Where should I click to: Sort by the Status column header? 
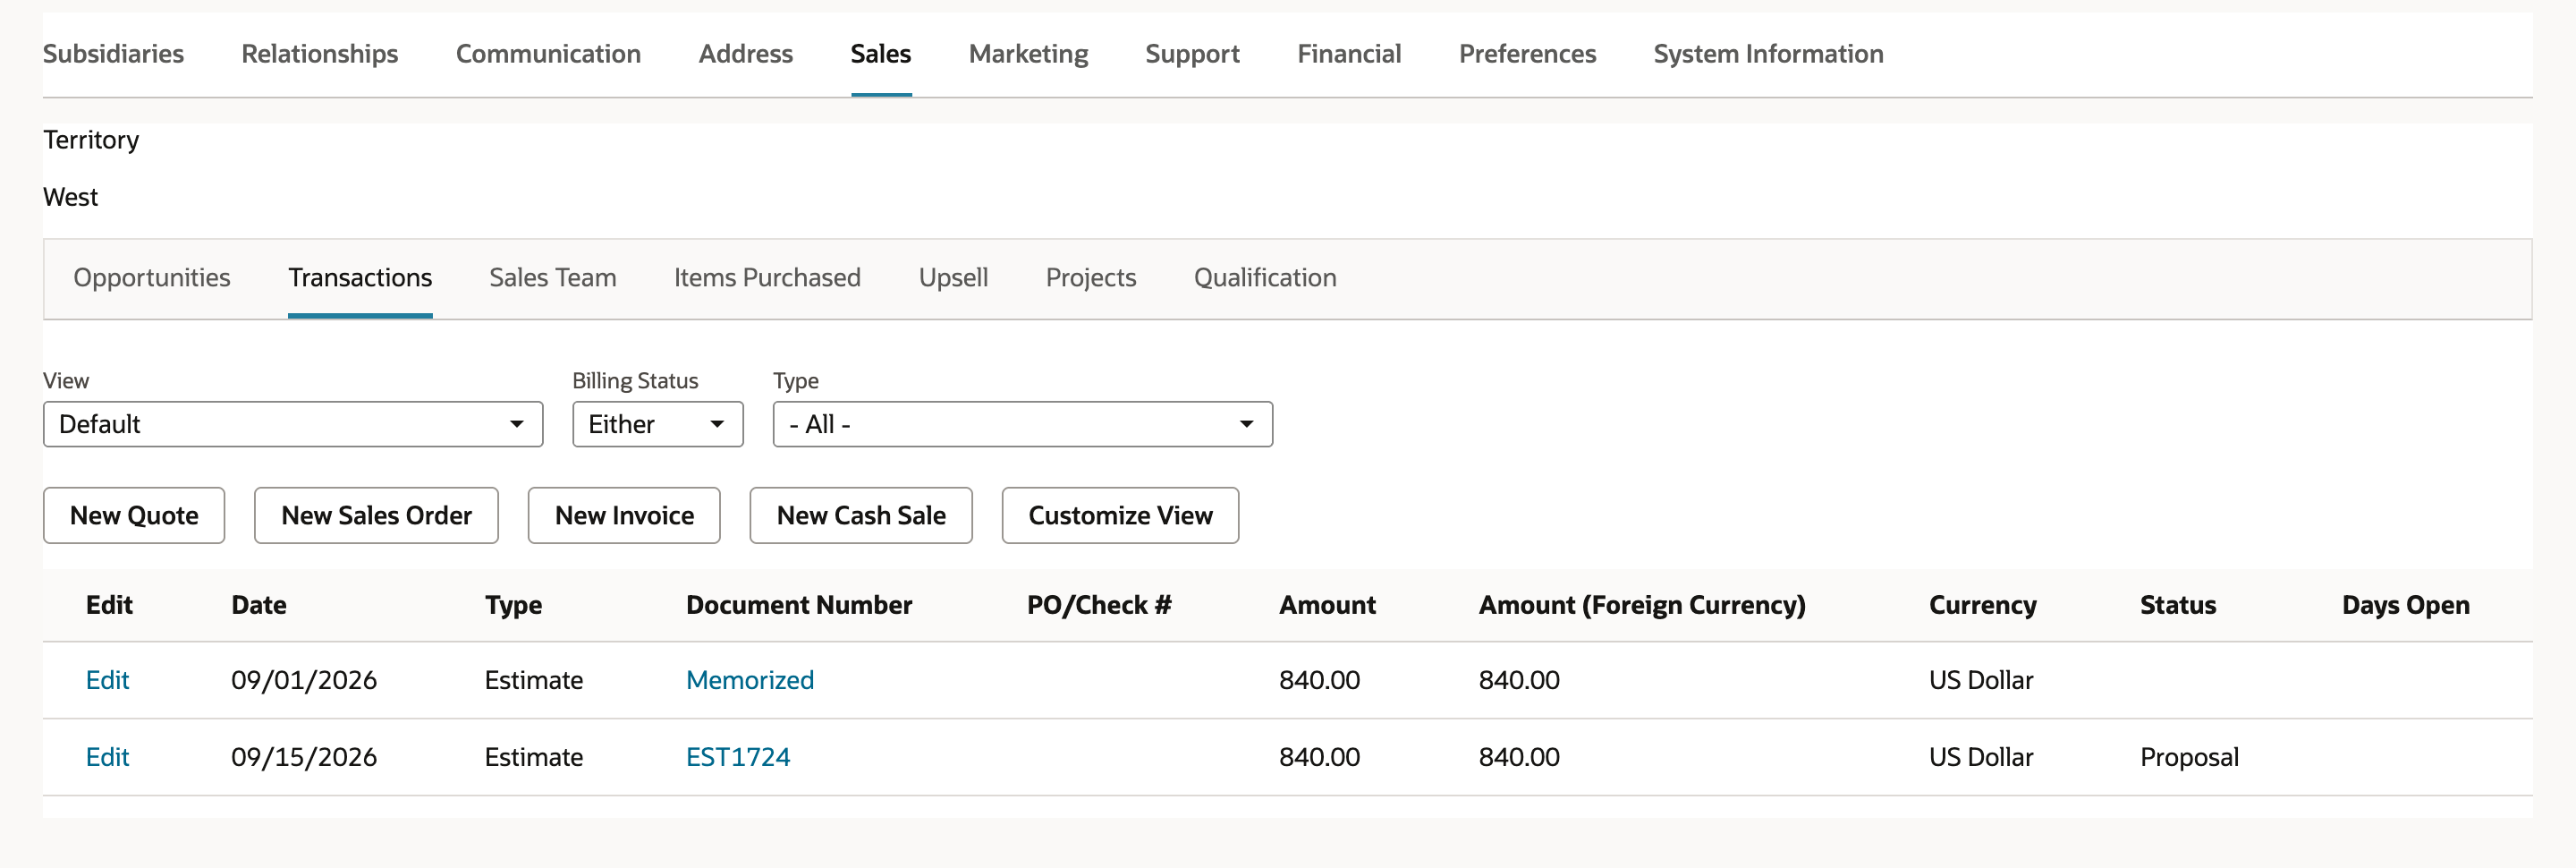2177,606
